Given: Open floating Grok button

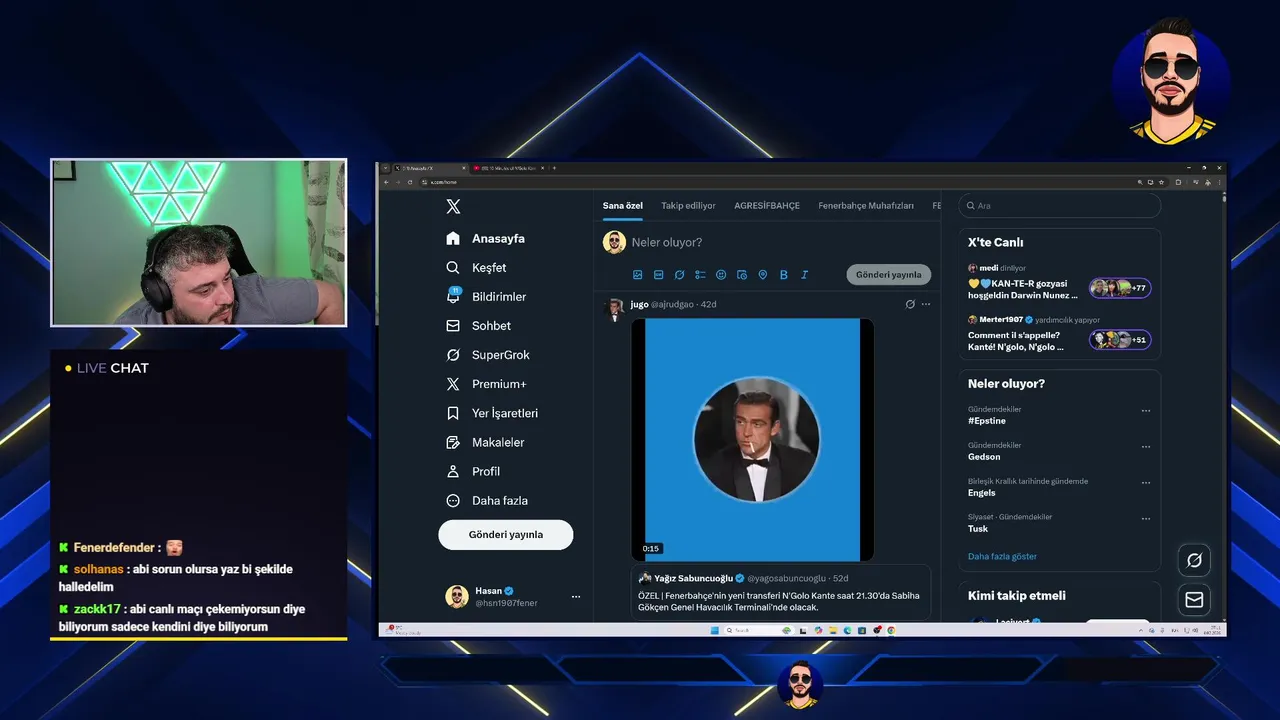Looking at the screenshot, I should [1194, 560].
